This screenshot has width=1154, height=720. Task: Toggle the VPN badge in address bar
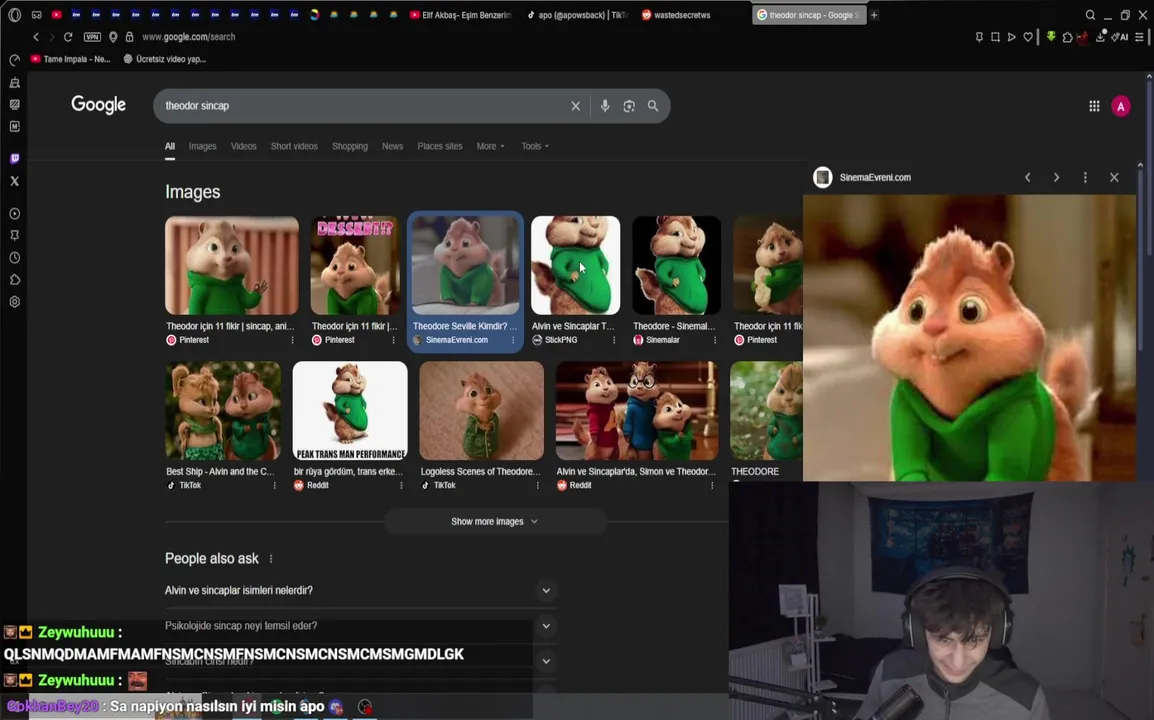[x=92, y=37]
